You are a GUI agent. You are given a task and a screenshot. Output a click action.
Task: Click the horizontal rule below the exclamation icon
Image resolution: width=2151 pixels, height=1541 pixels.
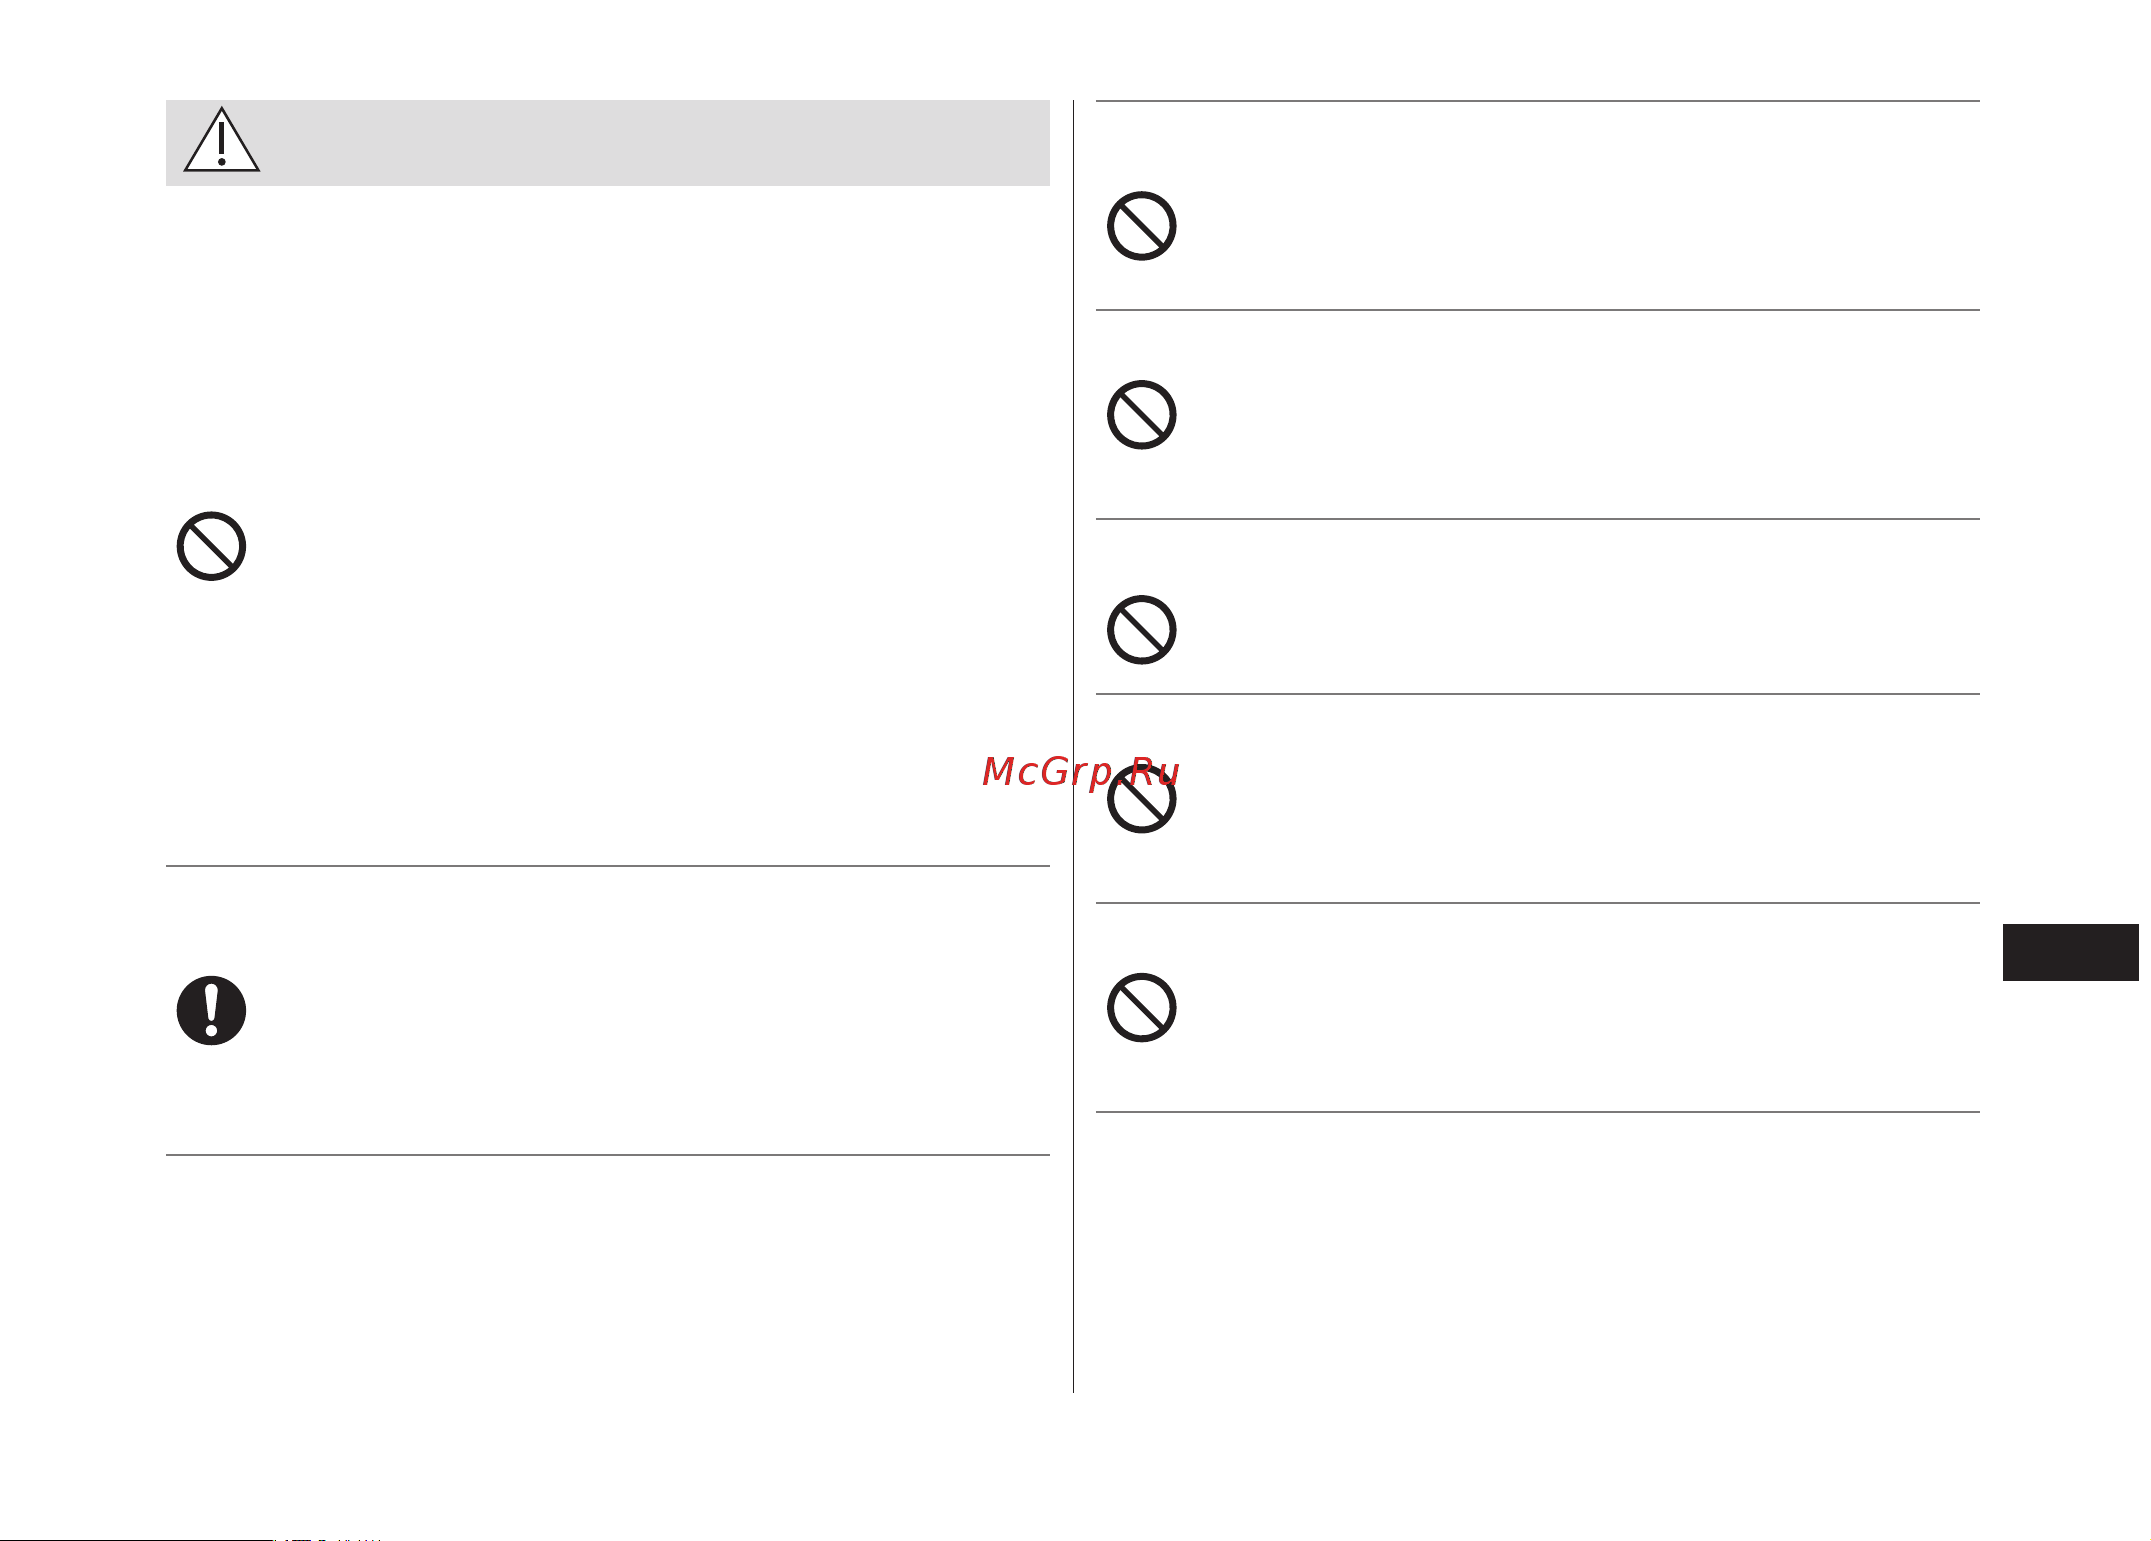607,1155
